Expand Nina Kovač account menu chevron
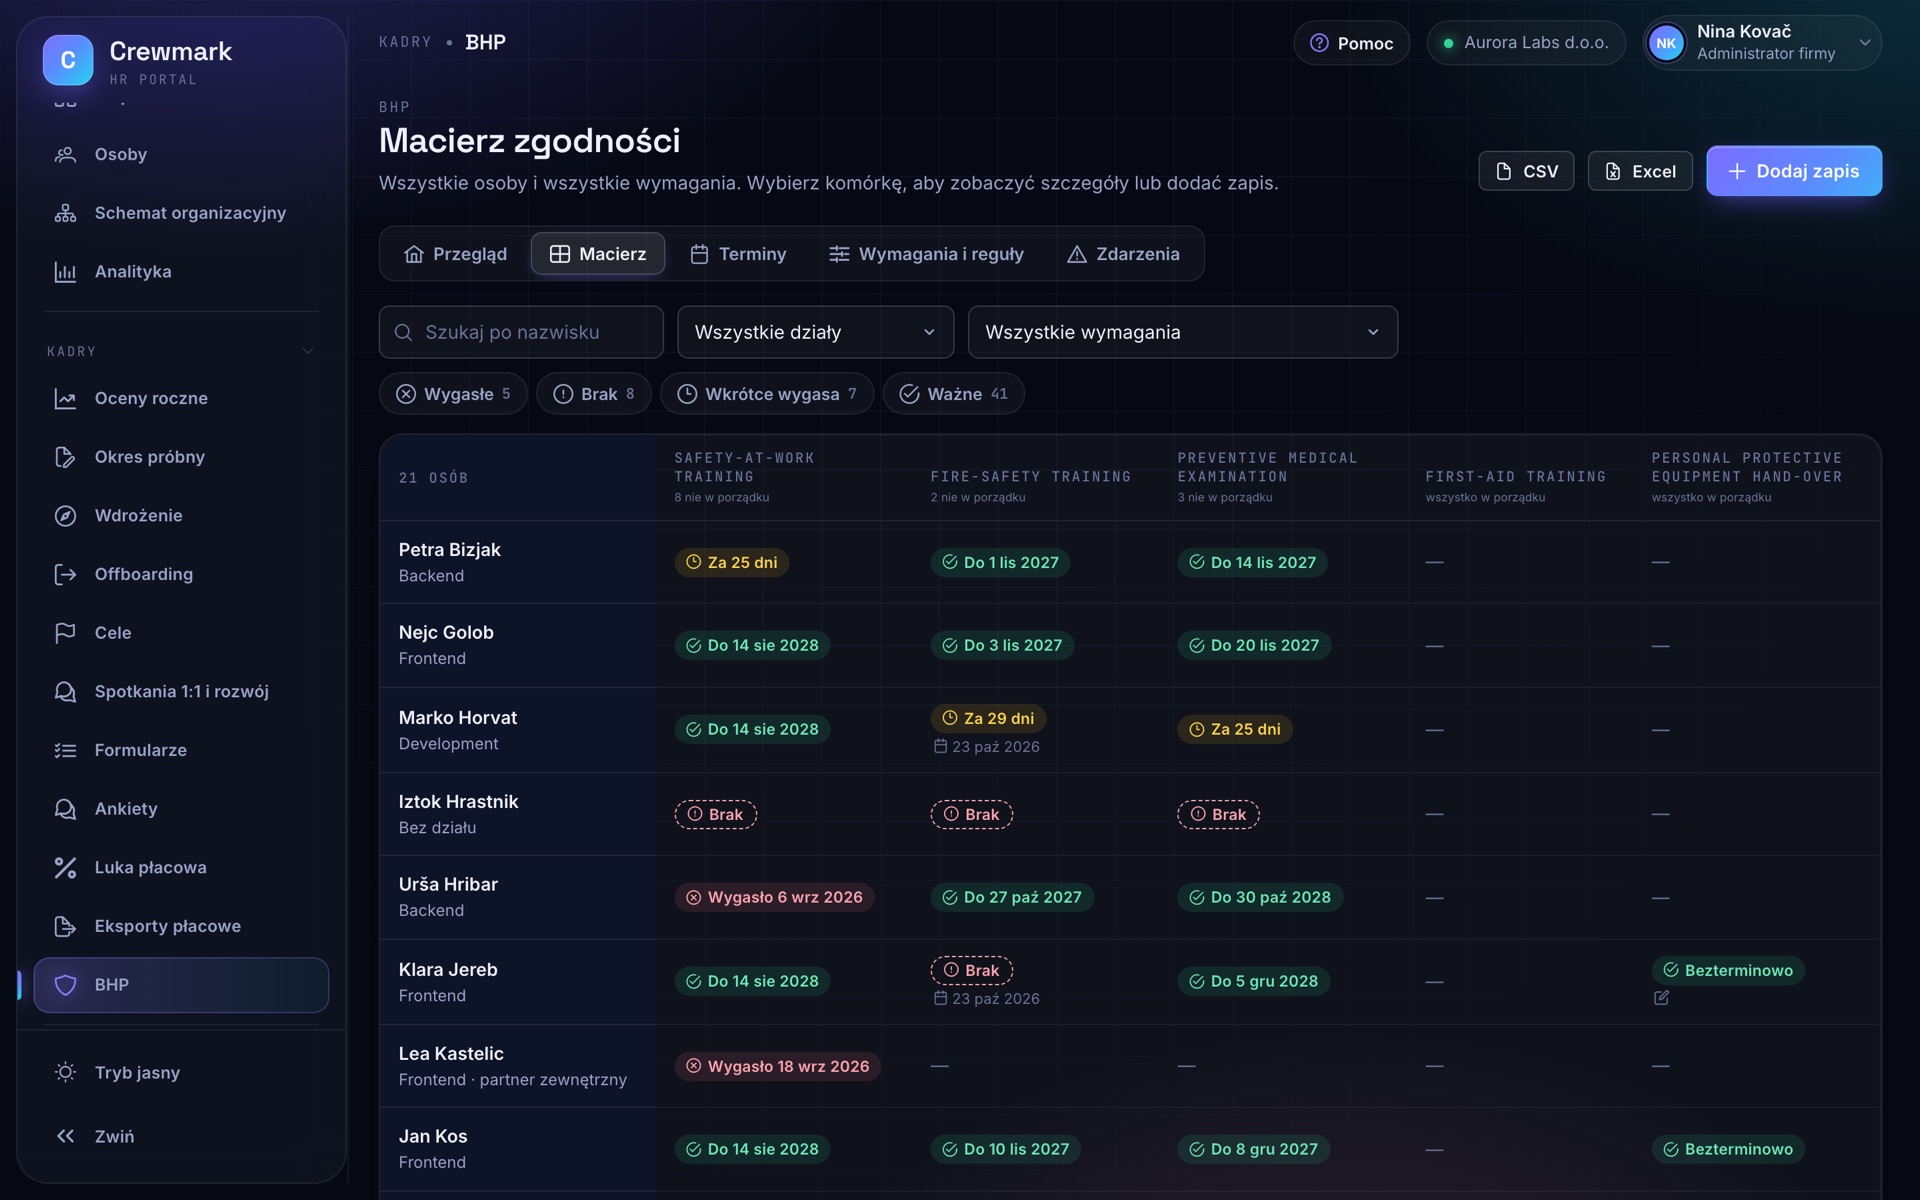The height and width of the screenshot is (1200, 1920). 1864,43
